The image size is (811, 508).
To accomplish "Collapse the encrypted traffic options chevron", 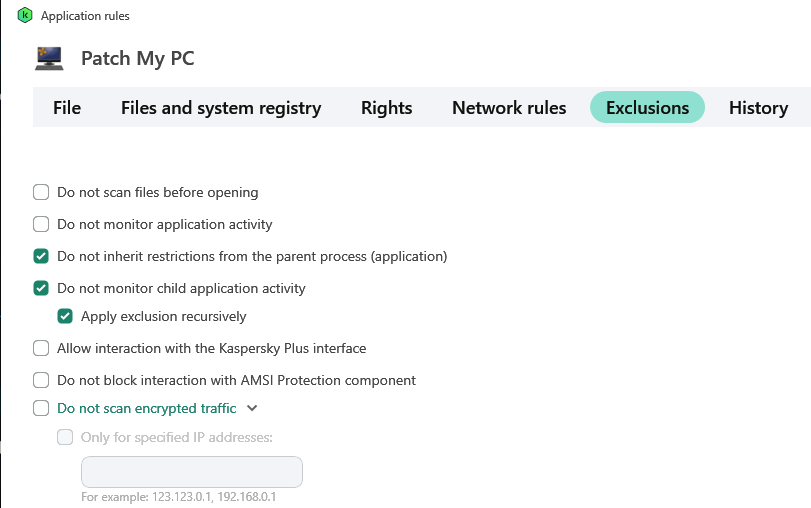I will point(252,408).
